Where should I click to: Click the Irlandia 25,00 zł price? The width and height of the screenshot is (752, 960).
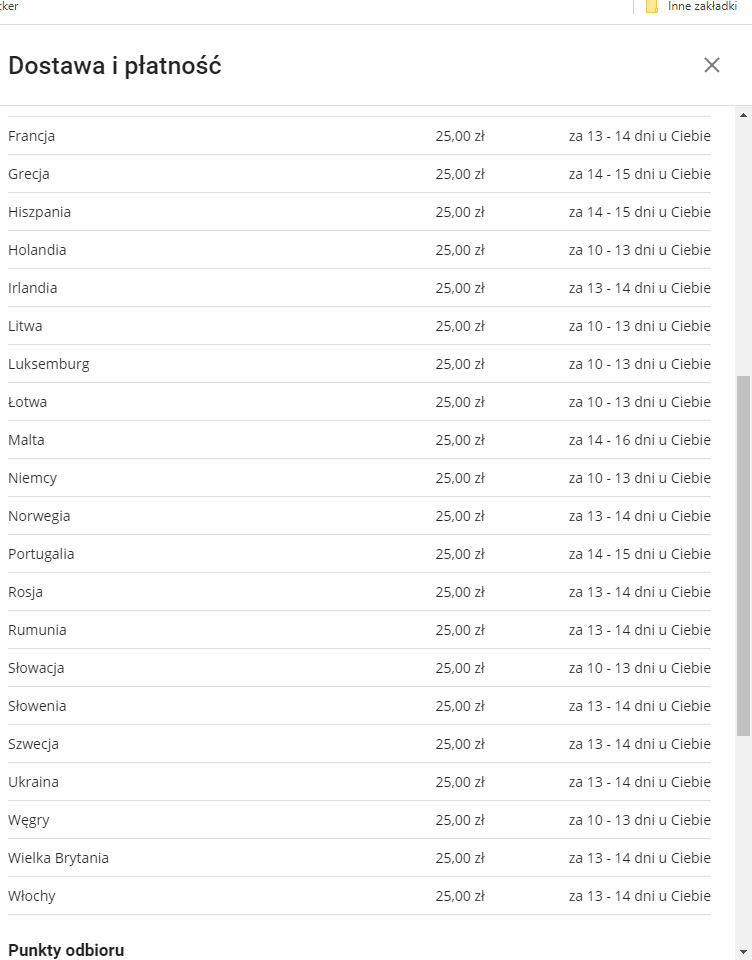point(460,288)
